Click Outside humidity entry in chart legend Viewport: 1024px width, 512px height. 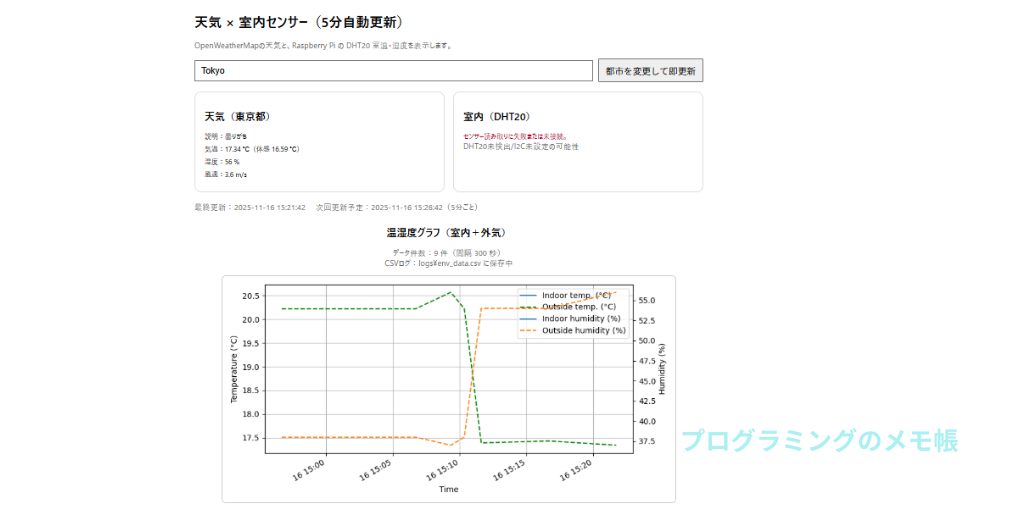click(x=582, y=329)
